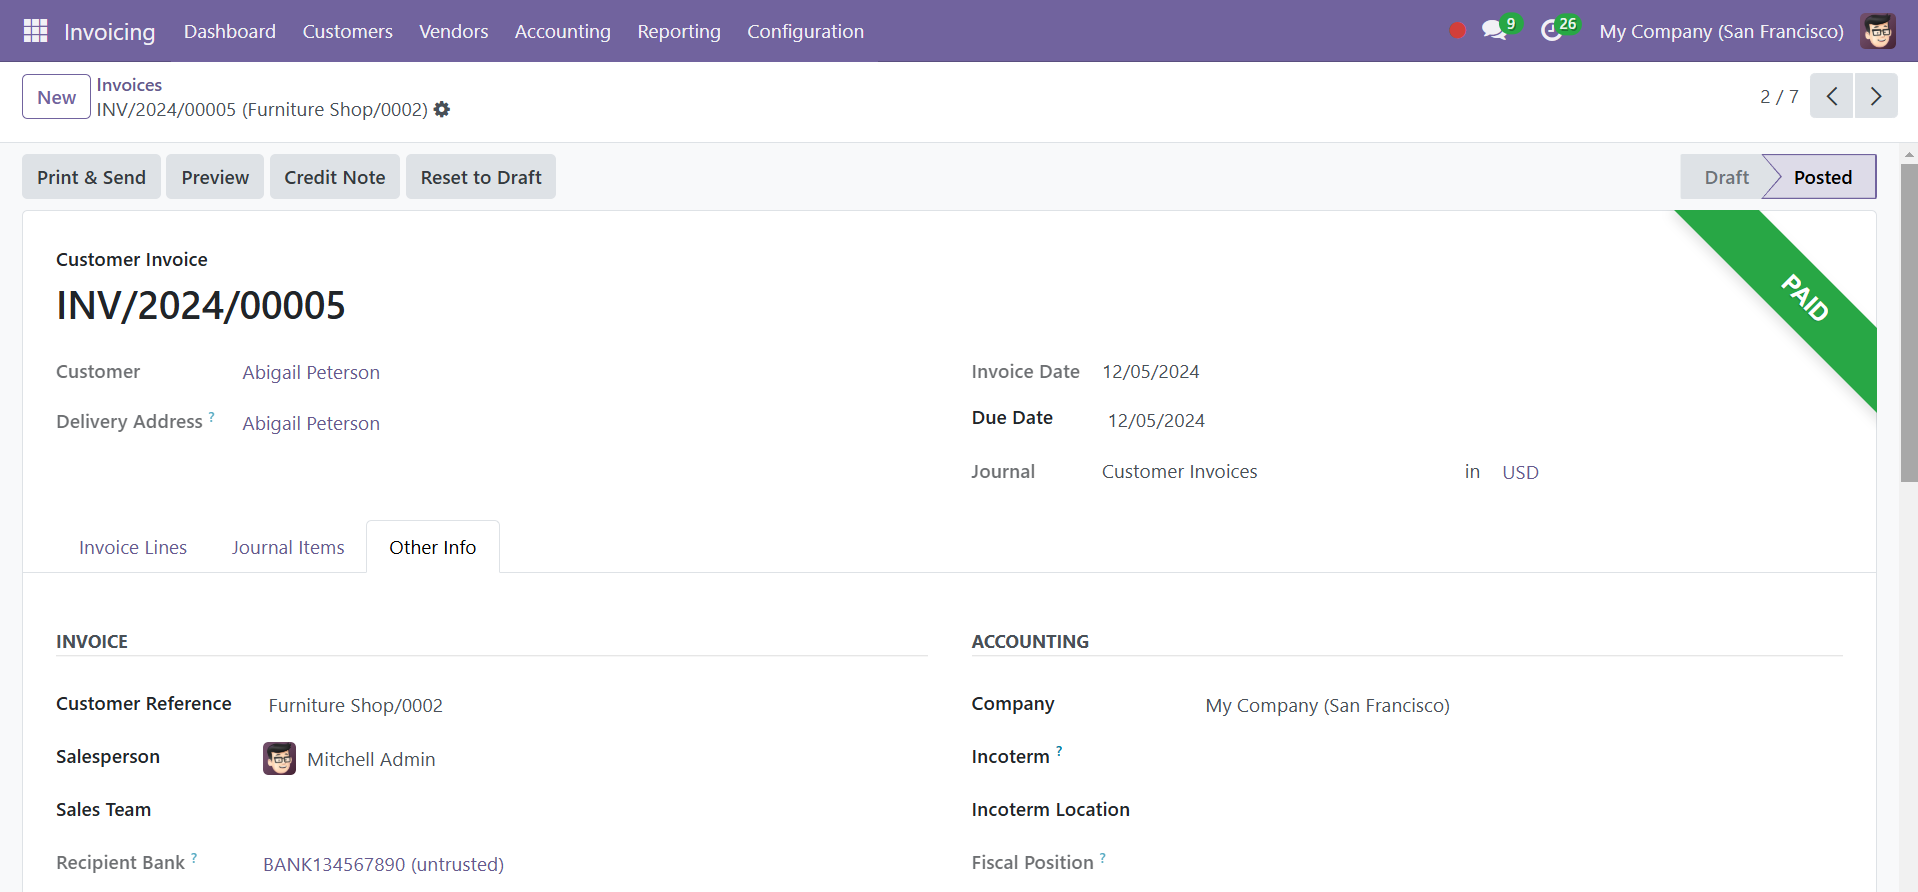
Task: Click the vertical scrollbar thumb
Action: click(x=1909, y=323)
